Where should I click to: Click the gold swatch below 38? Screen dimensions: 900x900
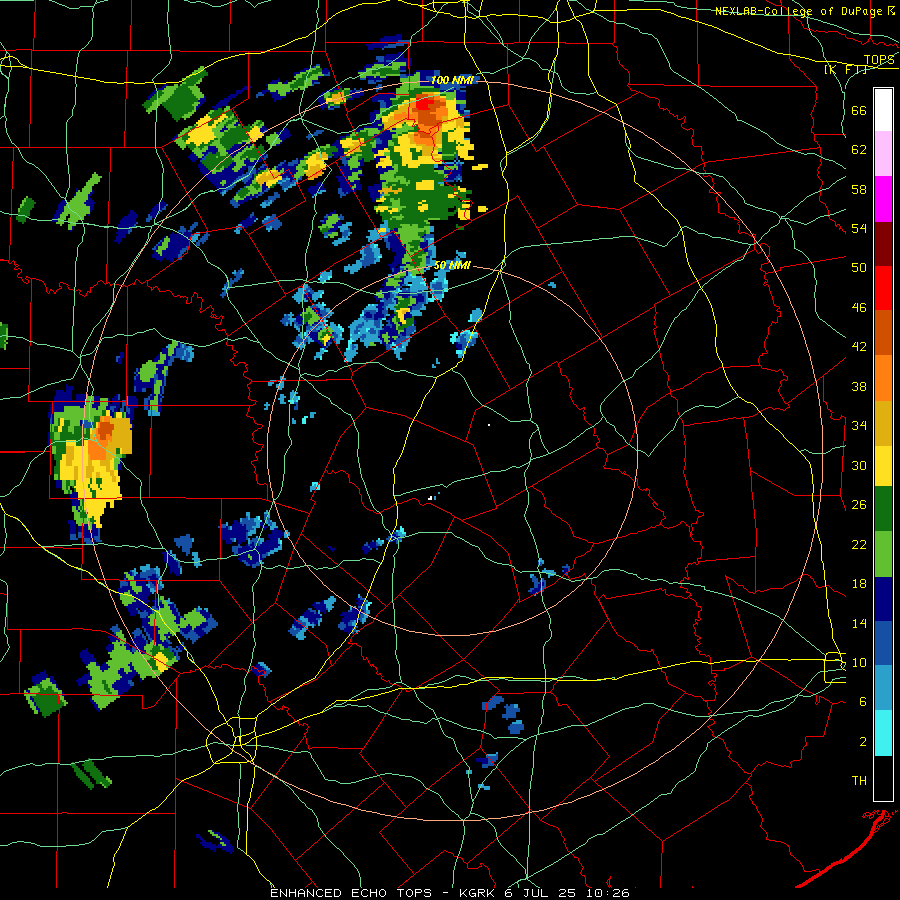coord(883,423)
